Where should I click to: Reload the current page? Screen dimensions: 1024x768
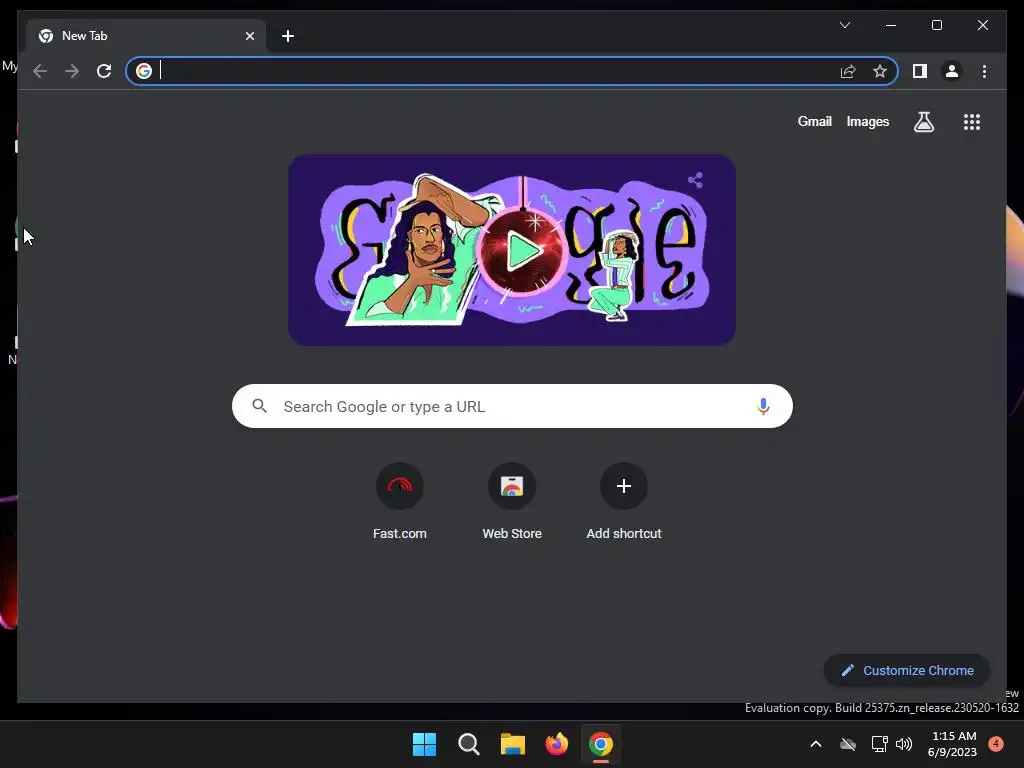[x=104, y=71]
